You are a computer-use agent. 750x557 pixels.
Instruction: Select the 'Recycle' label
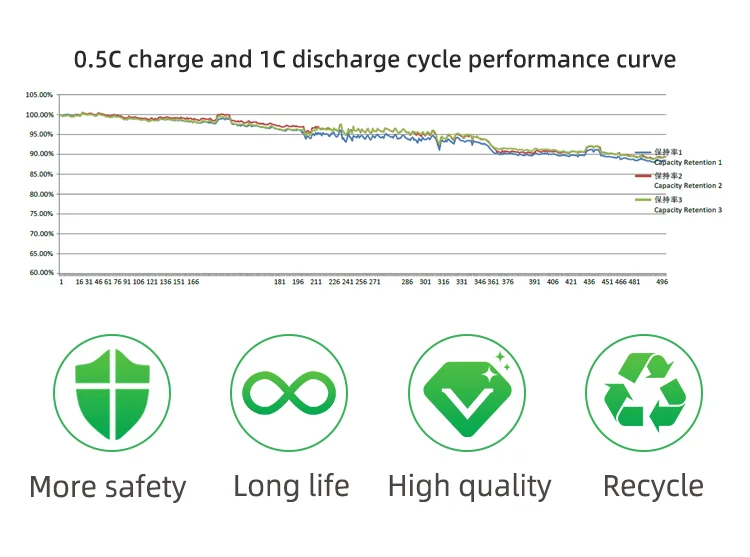click(653, 487)
